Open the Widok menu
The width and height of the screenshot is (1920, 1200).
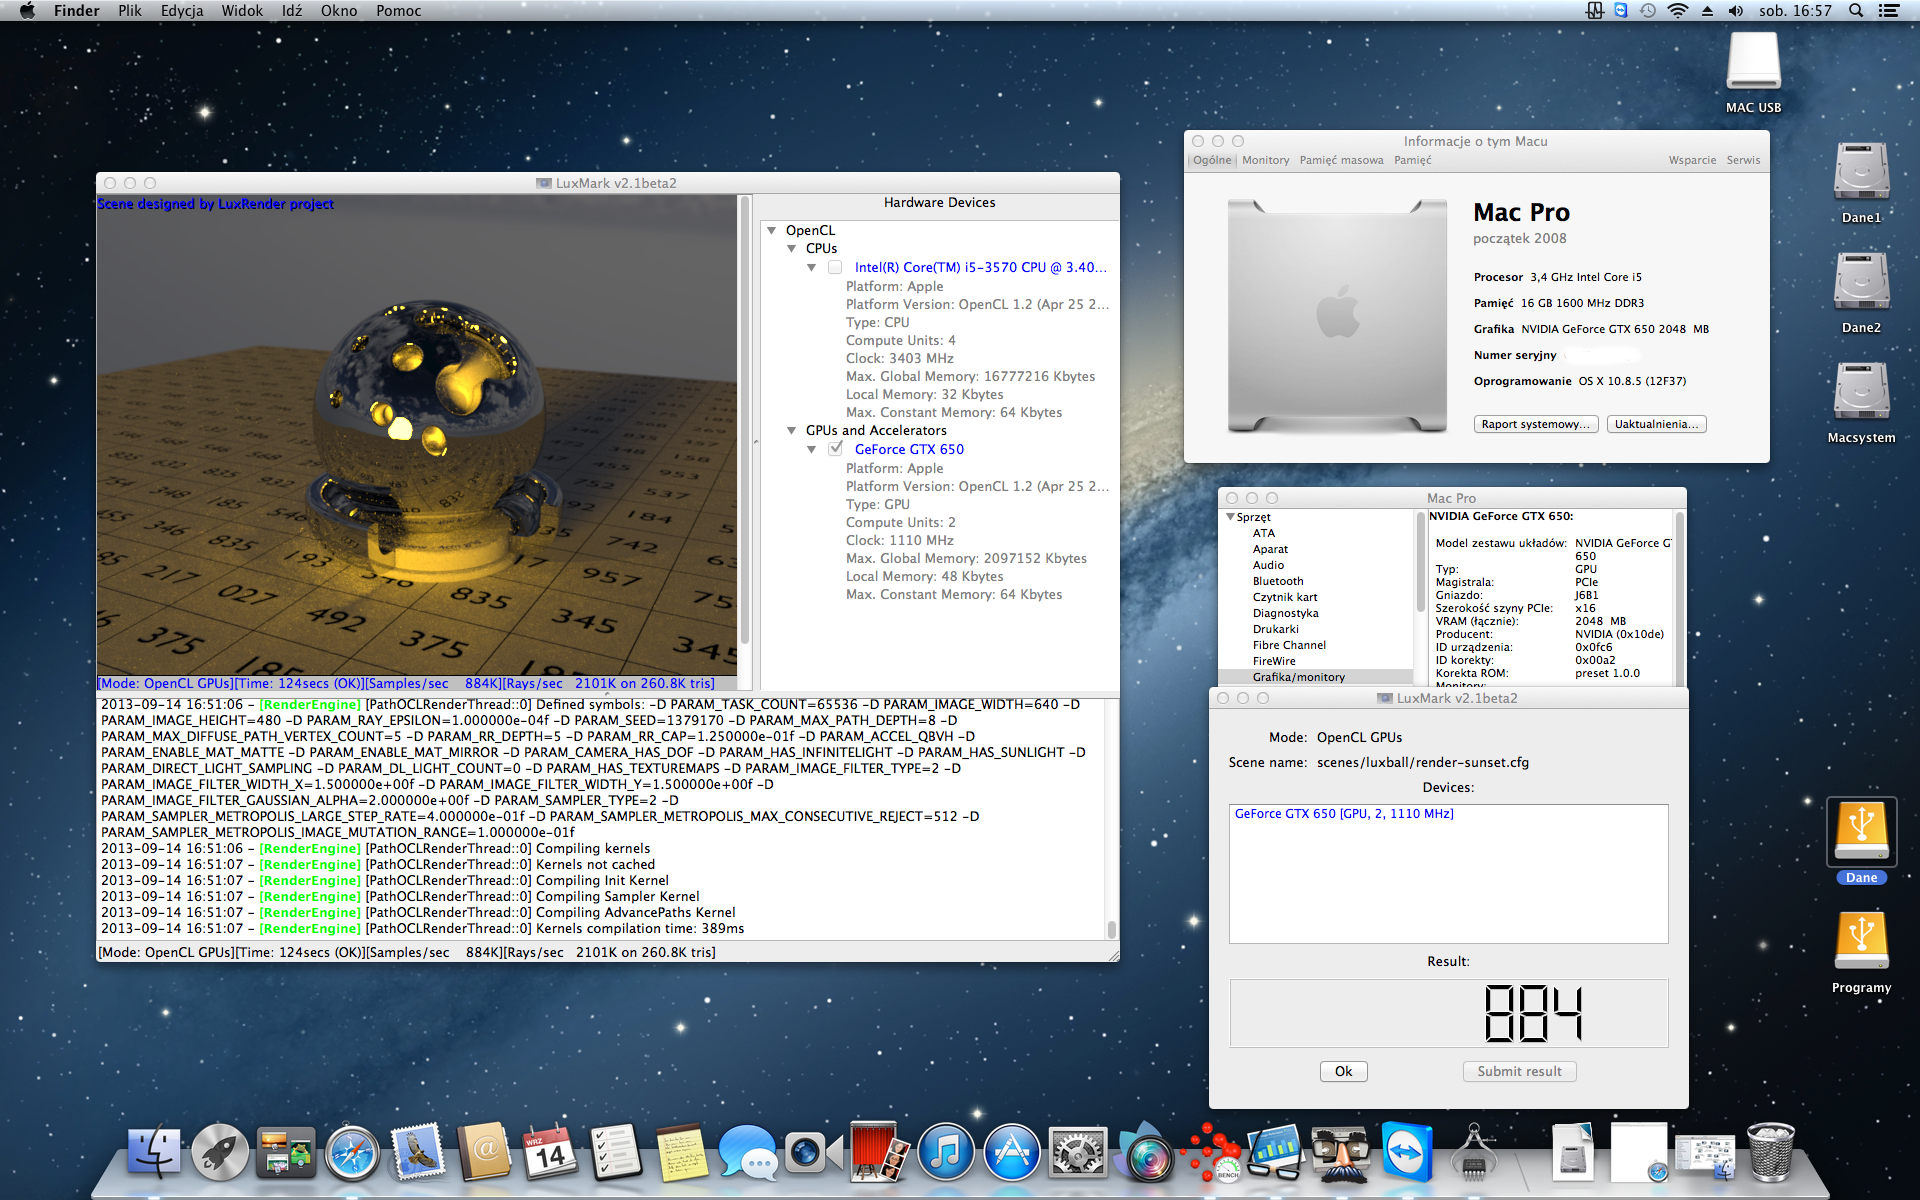pos(242,11)
